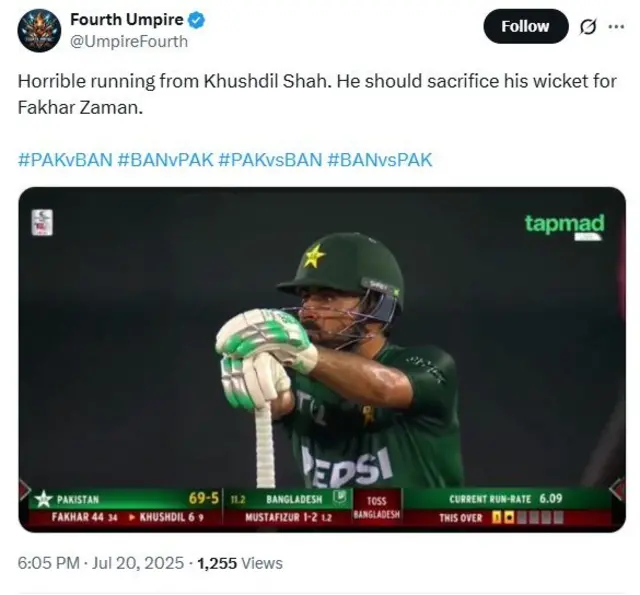Open the Fourth Umpire display name

click(x=126, y=20)
